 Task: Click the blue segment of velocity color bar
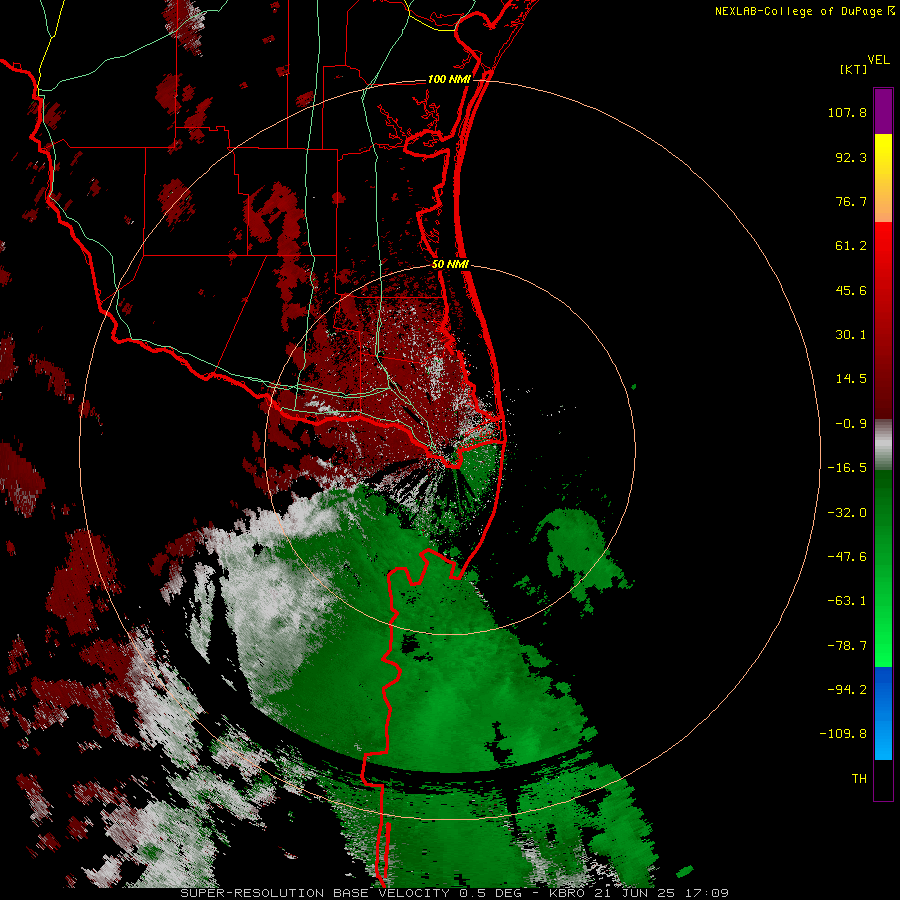(883, 713)
